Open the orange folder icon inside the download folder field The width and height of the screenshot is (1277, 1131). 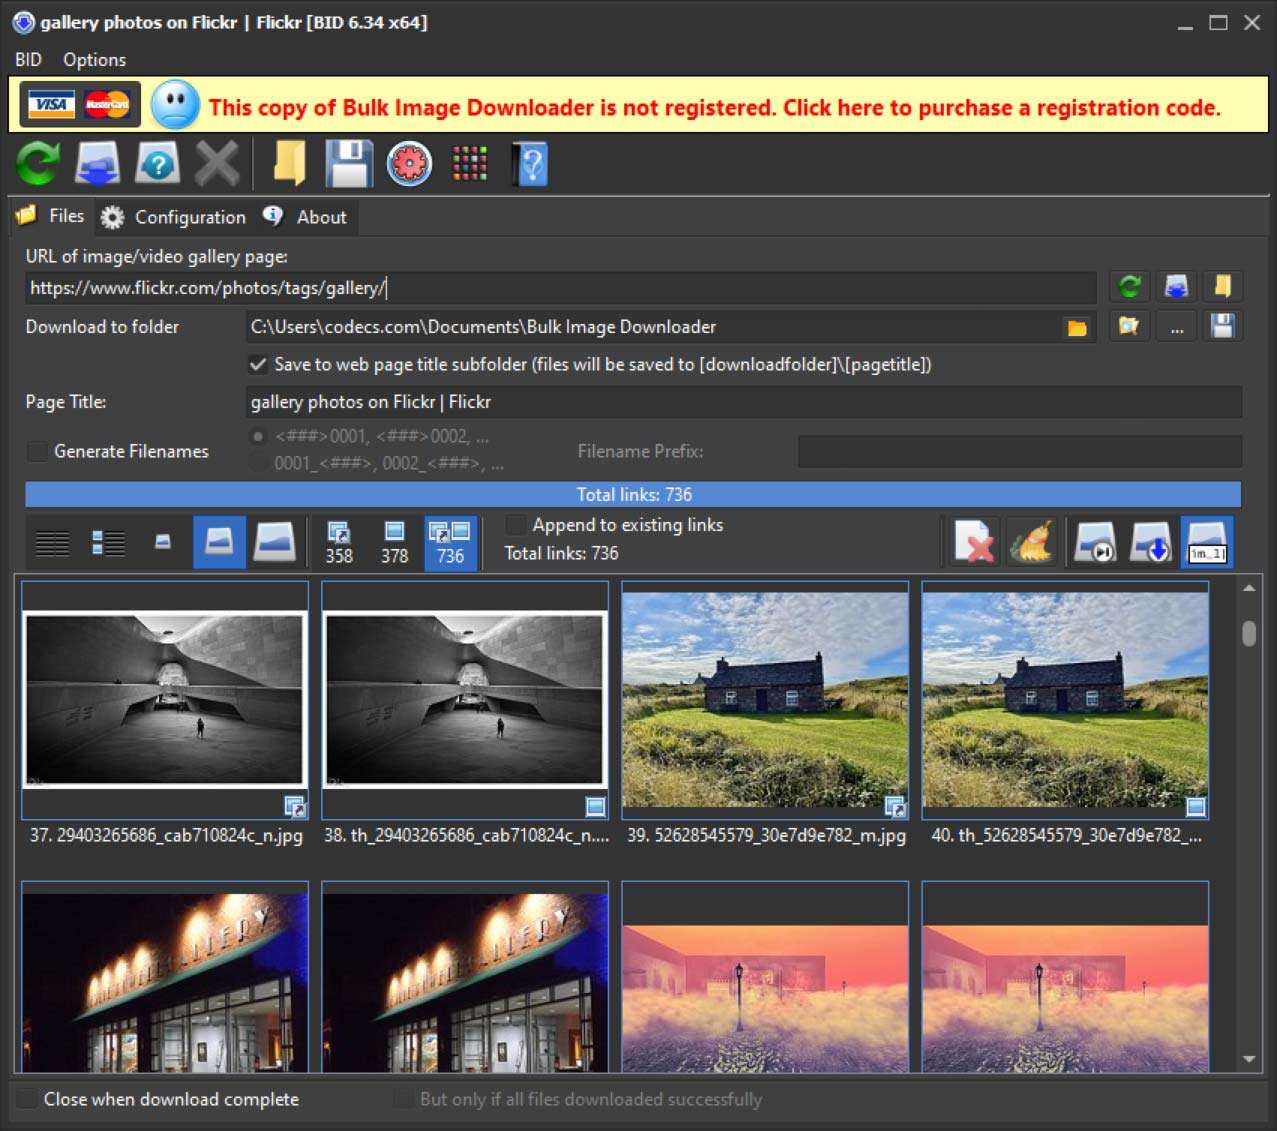(x=1077, y=327)
